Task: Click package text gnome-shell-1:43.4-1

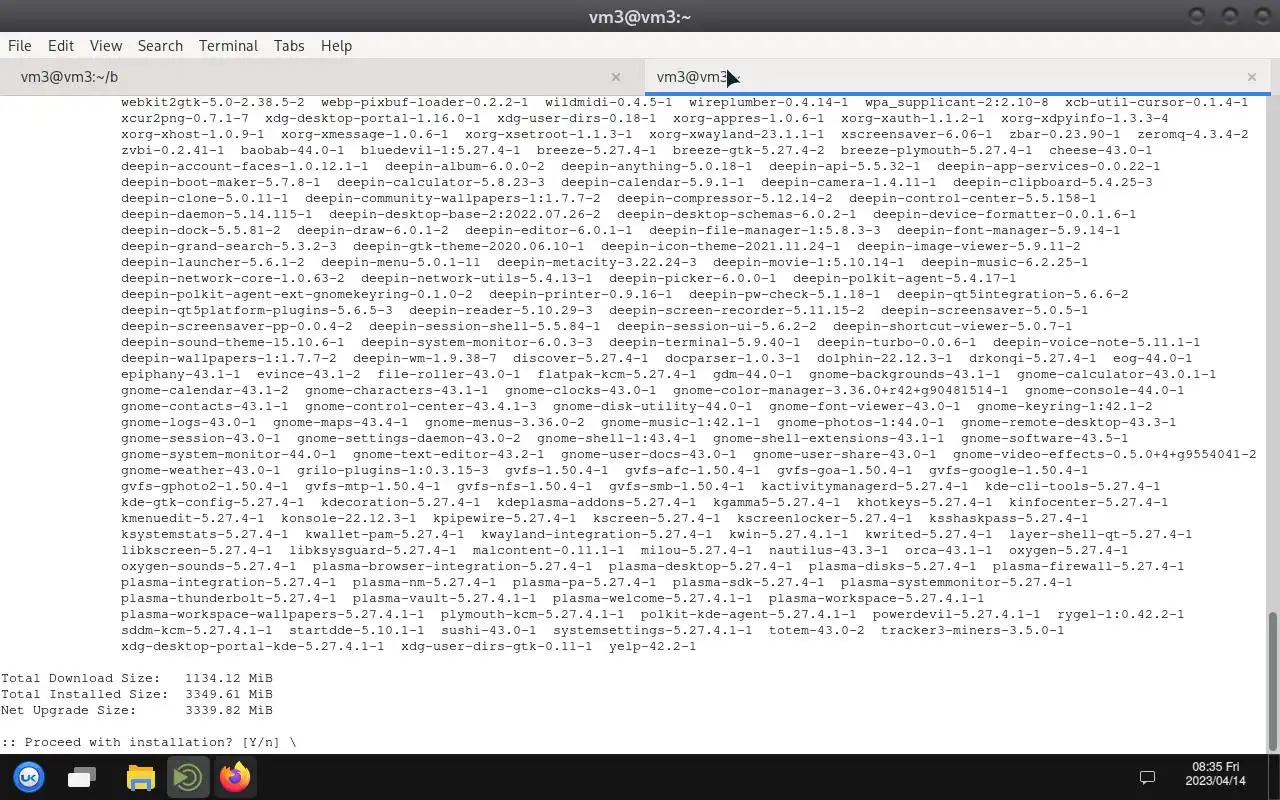Action: [x=616, y=438]
